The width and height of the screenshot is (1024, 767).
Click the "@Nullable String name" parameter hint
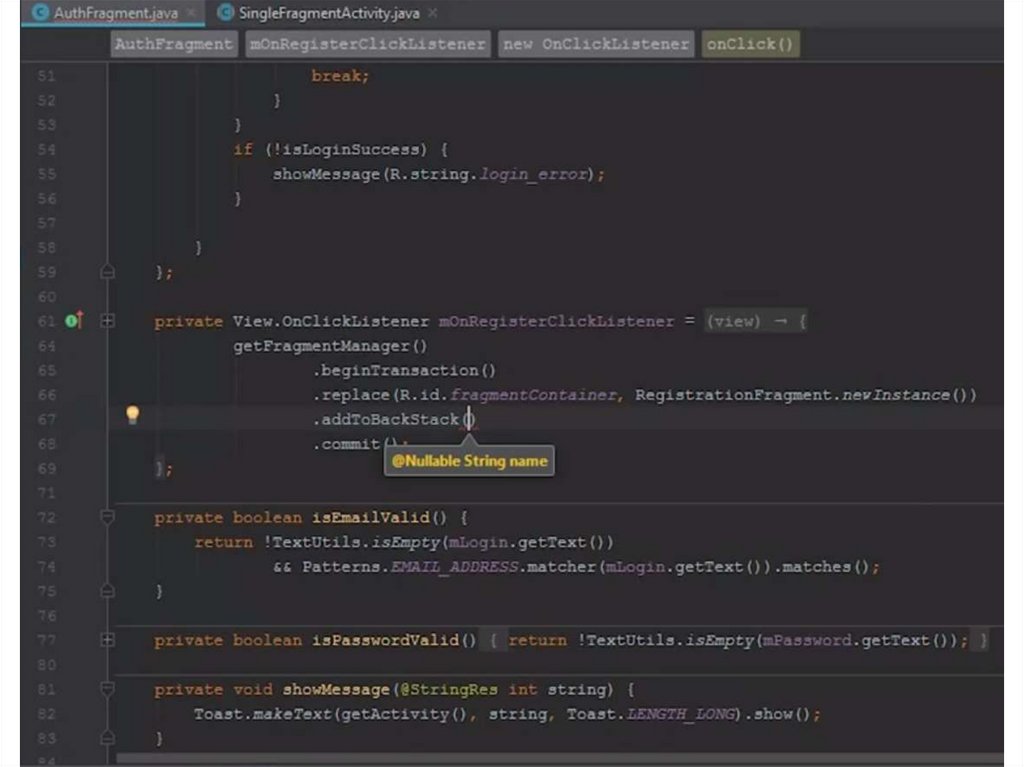coord(469,461)
